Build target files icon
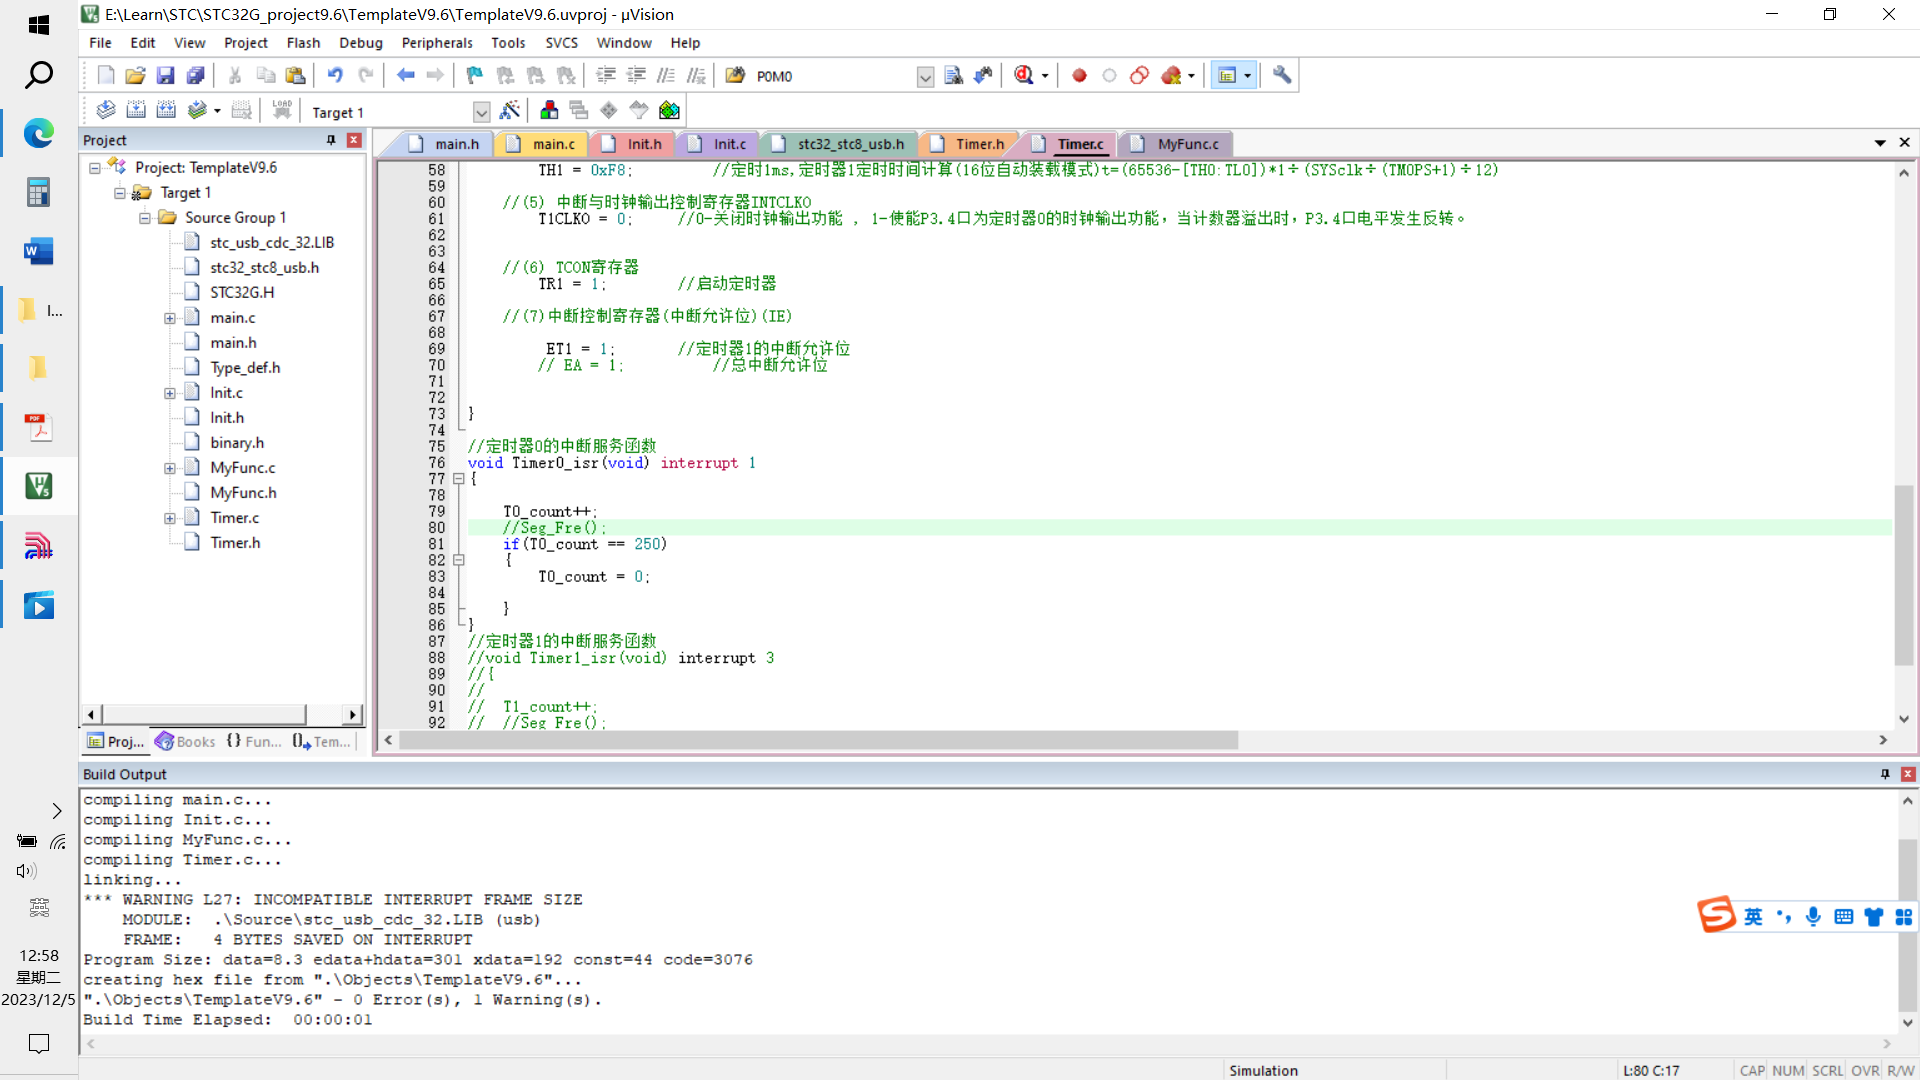This screenshot has width=1920, height=1080. (136, 110)
